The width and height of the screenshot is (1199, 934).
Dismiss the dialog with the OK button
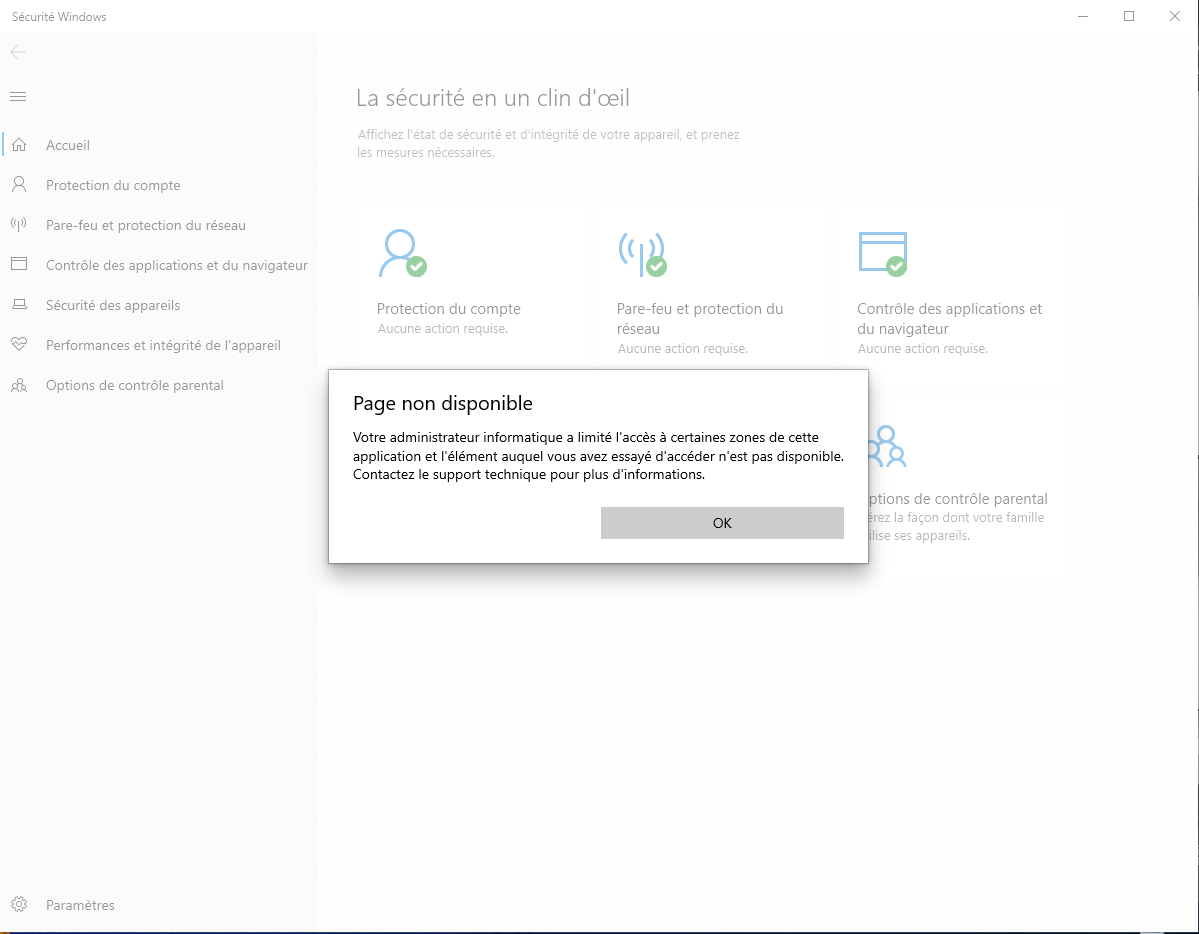(722, 522)
